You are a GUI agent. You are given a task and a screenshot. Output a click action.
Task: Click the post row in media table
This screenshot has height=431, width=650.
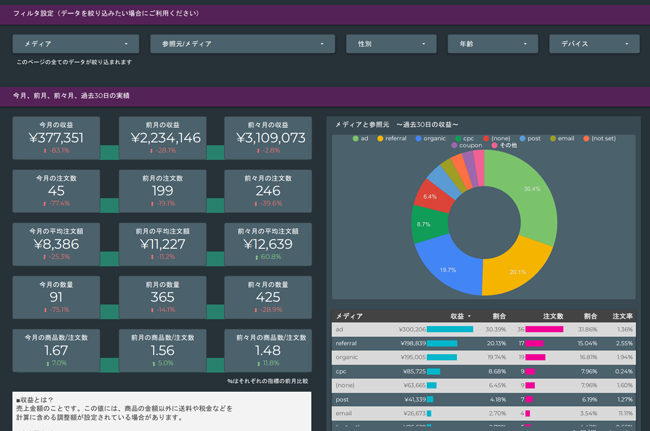[484, 400]
